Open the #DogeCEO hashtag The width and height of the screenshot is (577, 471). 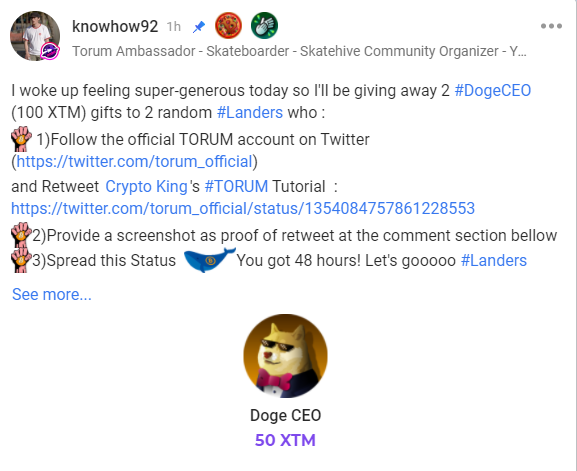click(493, 91)
